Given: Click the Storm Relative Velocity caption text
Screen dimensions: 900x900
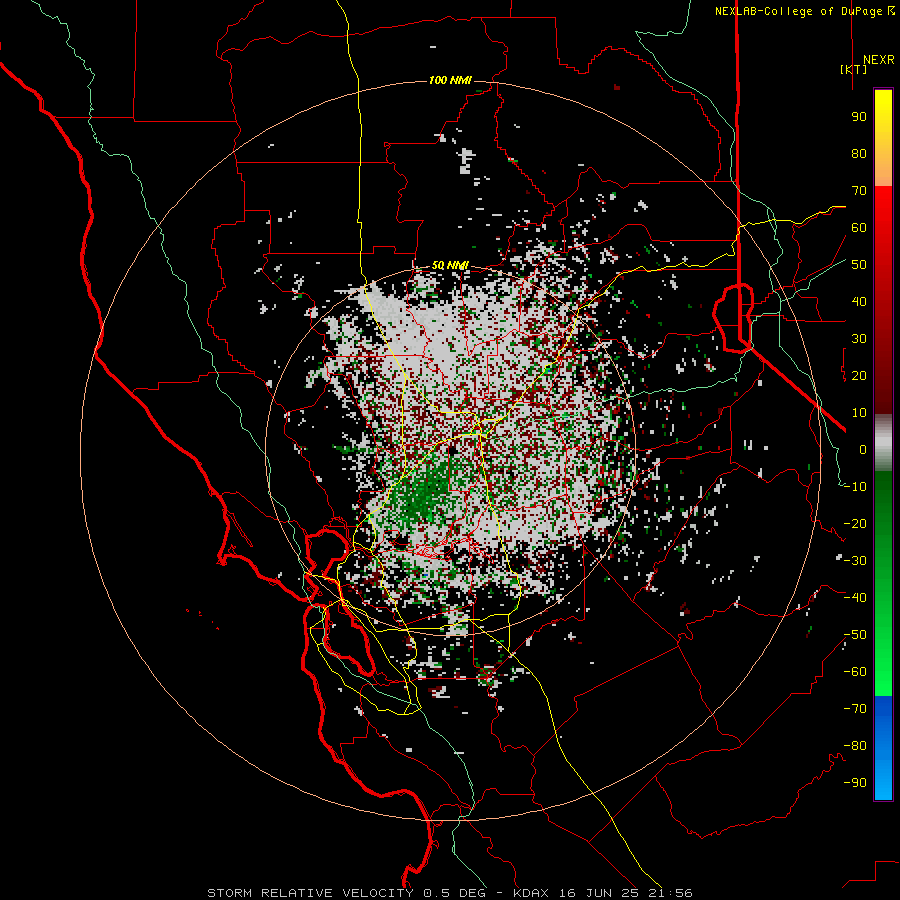Looking at the screenshot, I should [449, 893].
